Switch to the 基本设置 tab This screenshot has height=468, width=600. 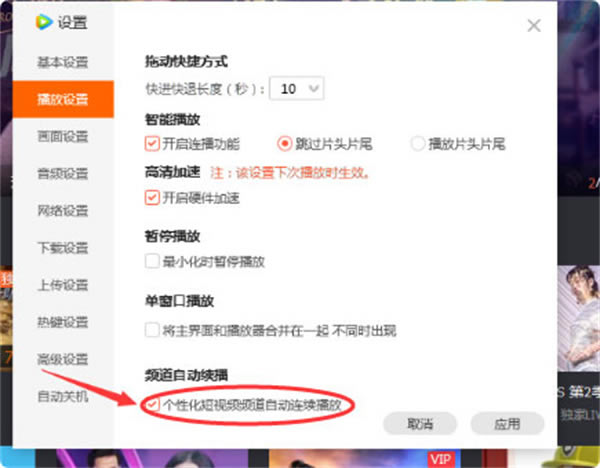[x=63, y=63]
